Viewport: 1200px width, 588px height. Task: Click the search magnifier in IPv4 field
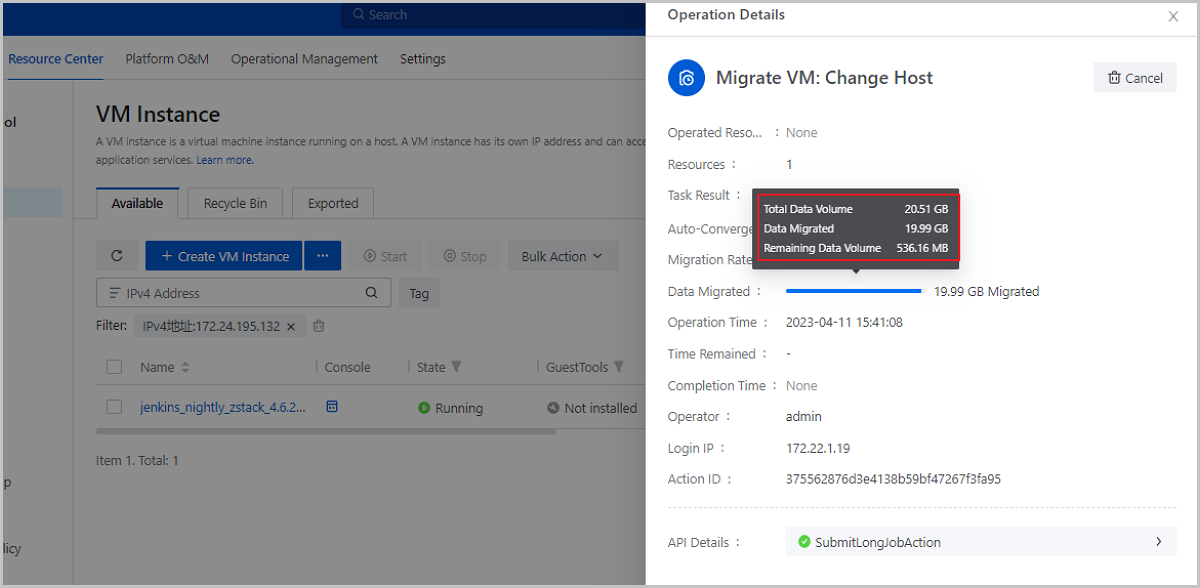pyautogui.click(x=372, y=293)
